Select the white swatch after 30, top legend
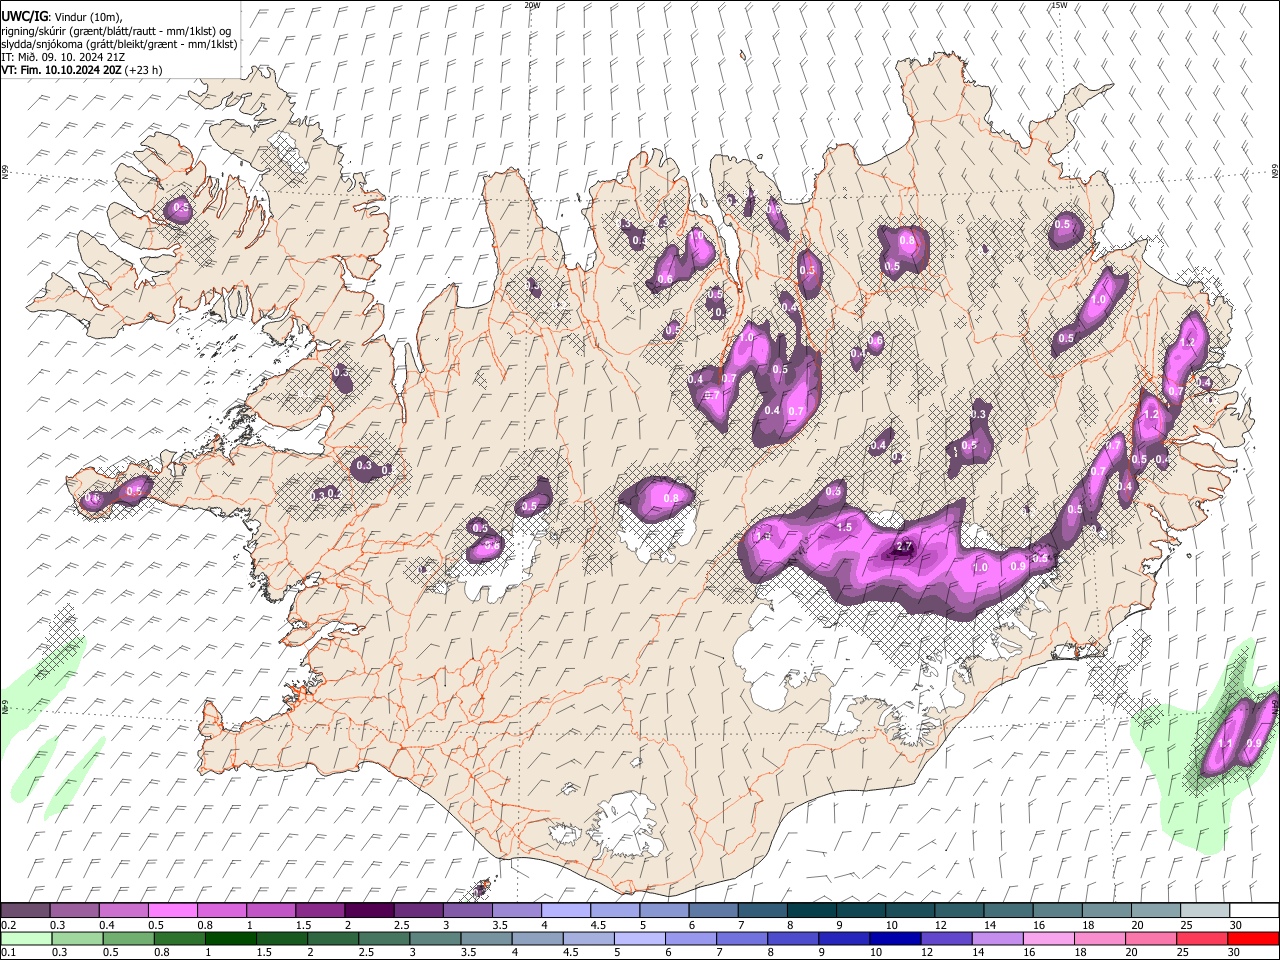The image size is (1280, 960). coord(1253,911)
